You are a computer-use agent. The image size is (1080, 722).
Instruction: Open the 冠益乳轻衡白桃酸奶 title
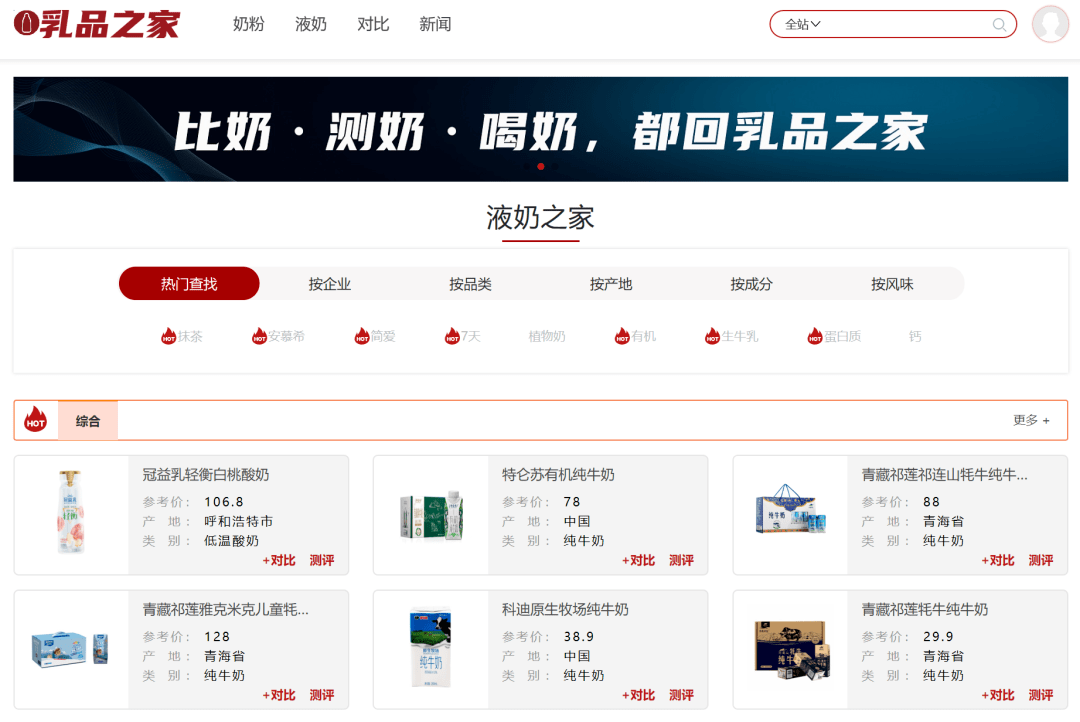coord(206,475)
